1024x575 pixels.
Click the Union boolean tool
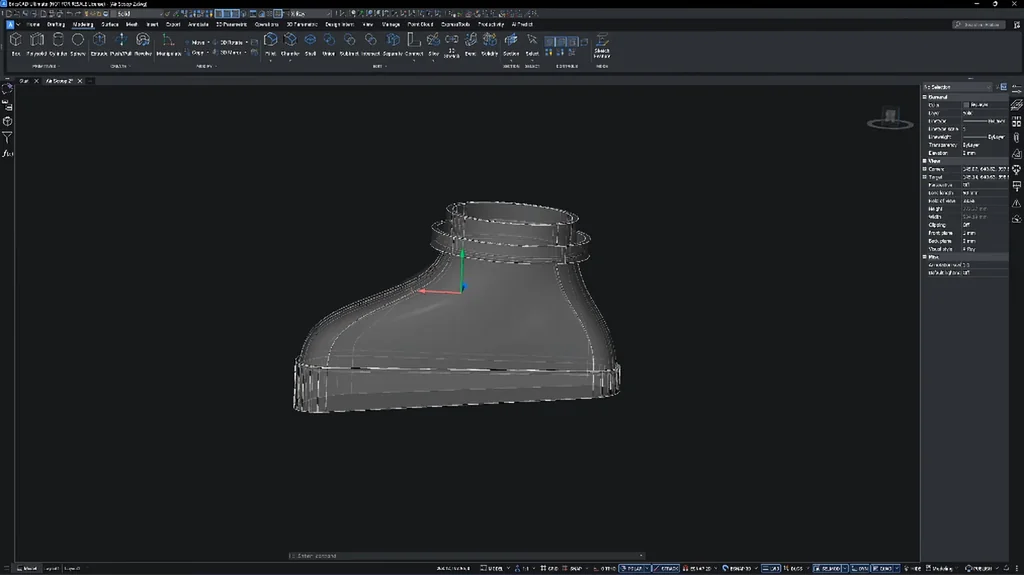click(x=328, y=44)
